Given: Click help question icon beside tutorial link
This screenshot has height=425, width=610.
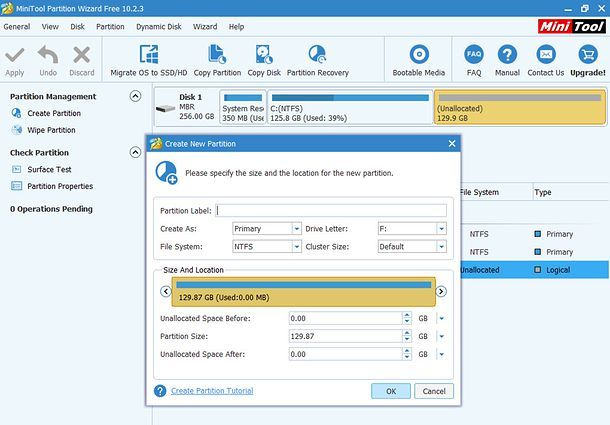Looking at the screenshot, I should click(x=160, y=391).
